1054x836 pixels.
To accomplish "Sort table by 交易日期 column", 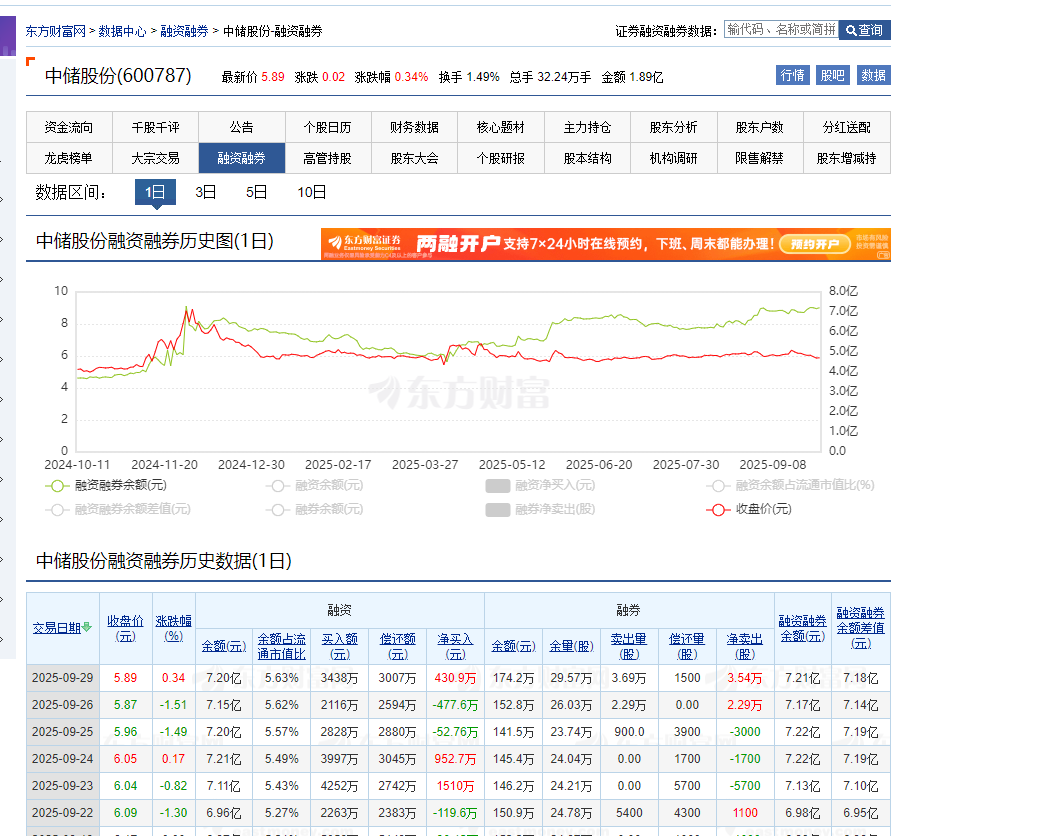I will coord(57,628).
